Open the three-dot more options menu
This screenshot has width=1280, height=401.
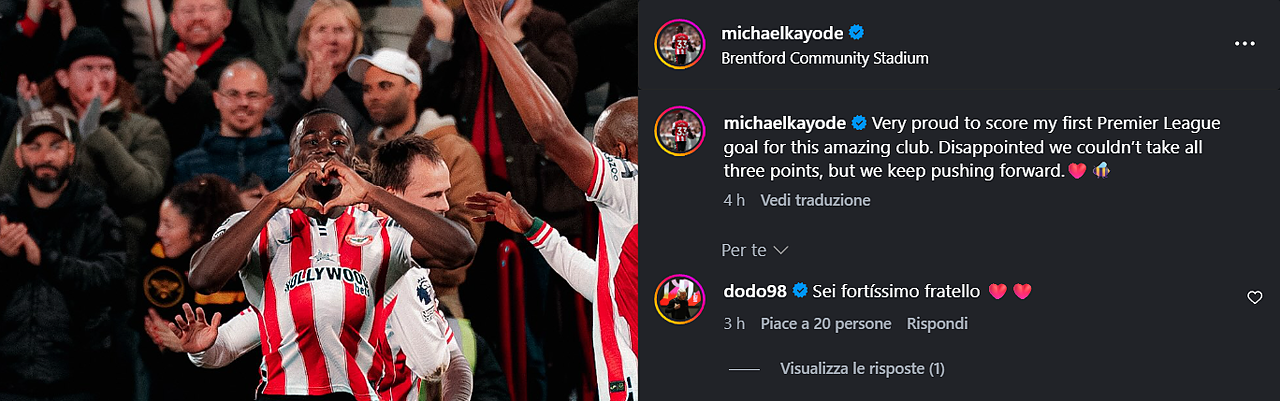[x=1244, y=44]
